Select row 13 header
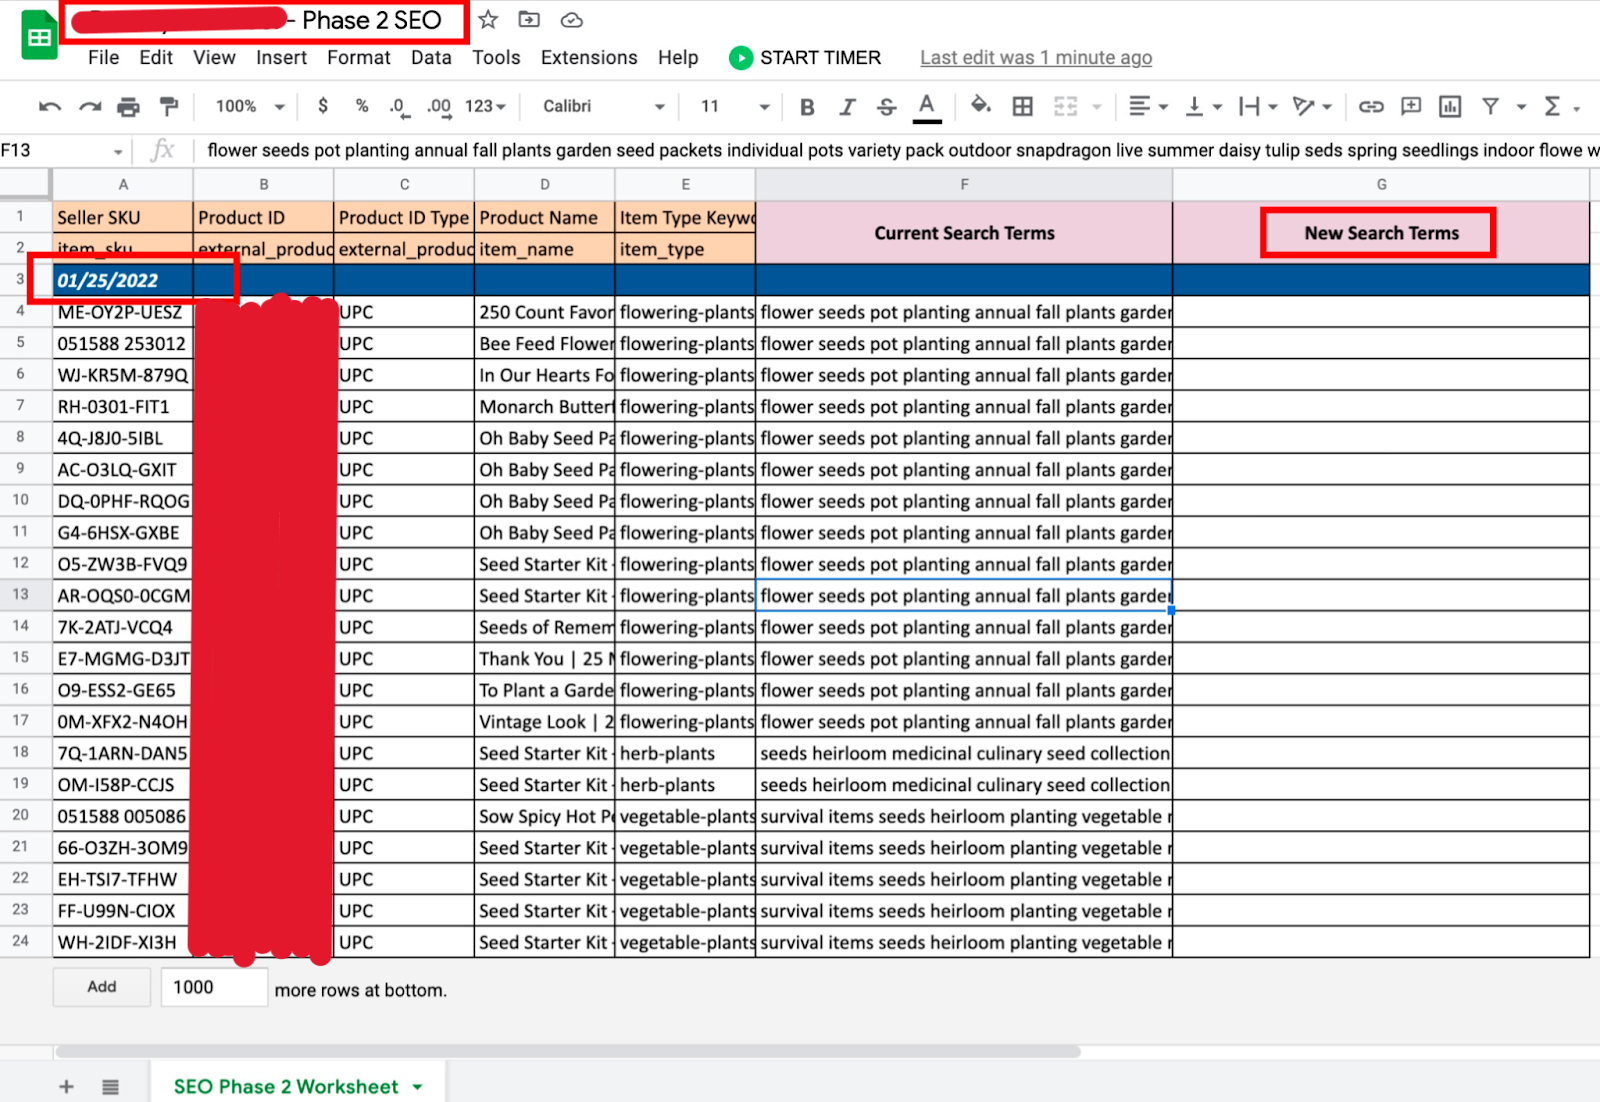Screen dimensions: 1600x1102 21,595
